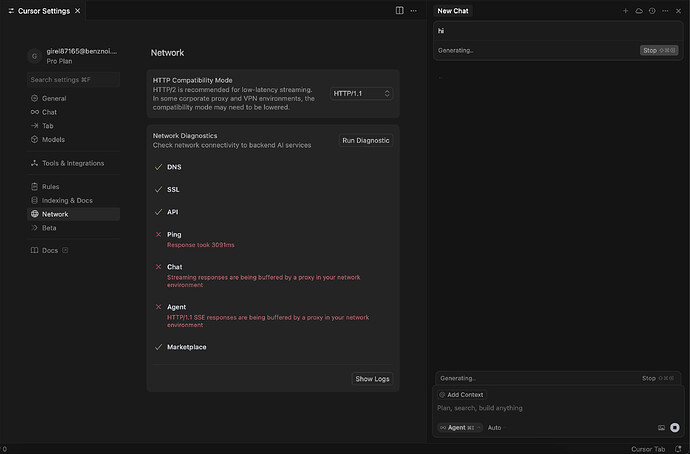Start a new chat with plus icon

click(625, 11)
